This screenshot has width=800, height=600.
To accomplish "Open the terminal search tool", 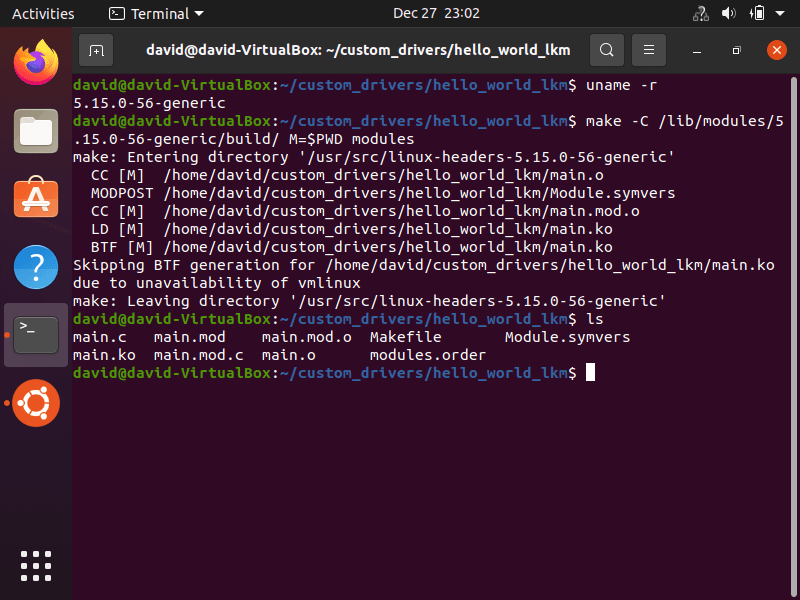I will 607,49.
